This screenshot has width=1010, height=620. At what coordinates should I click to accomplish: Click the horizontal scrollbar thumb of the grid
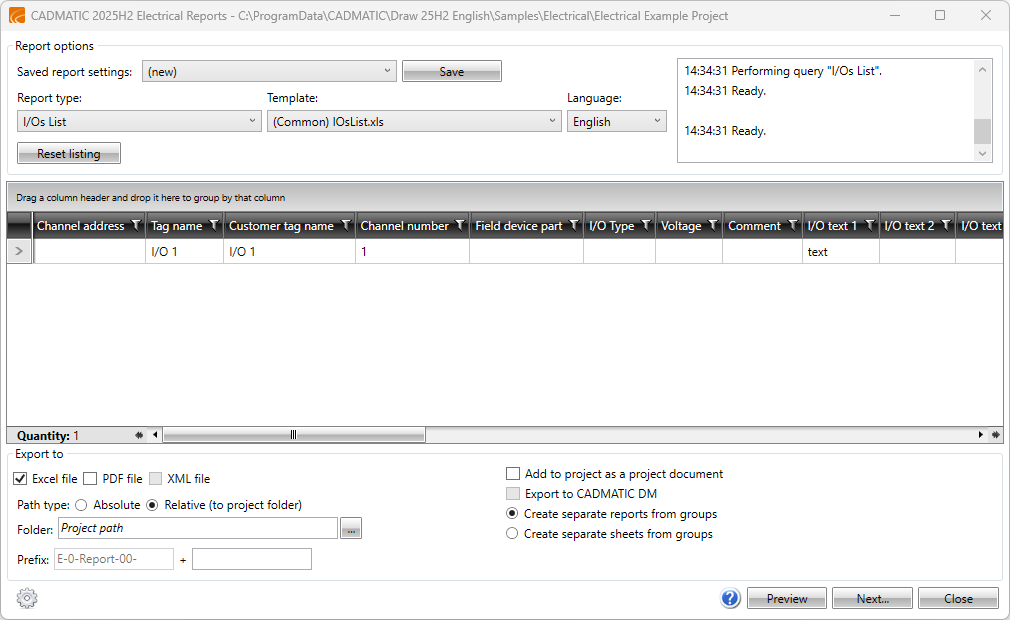(x=294, y=435)
